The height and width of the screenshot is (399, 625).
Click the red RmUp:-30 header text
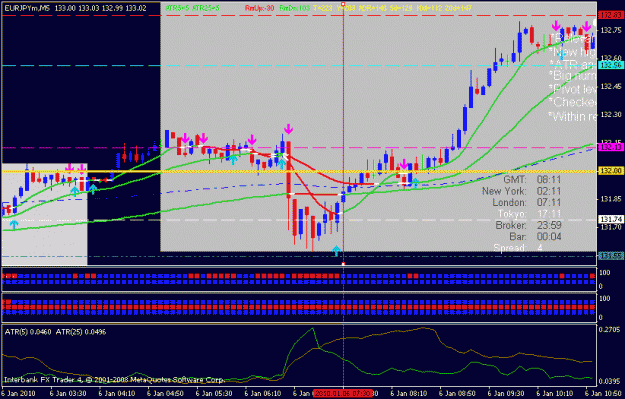259,8
